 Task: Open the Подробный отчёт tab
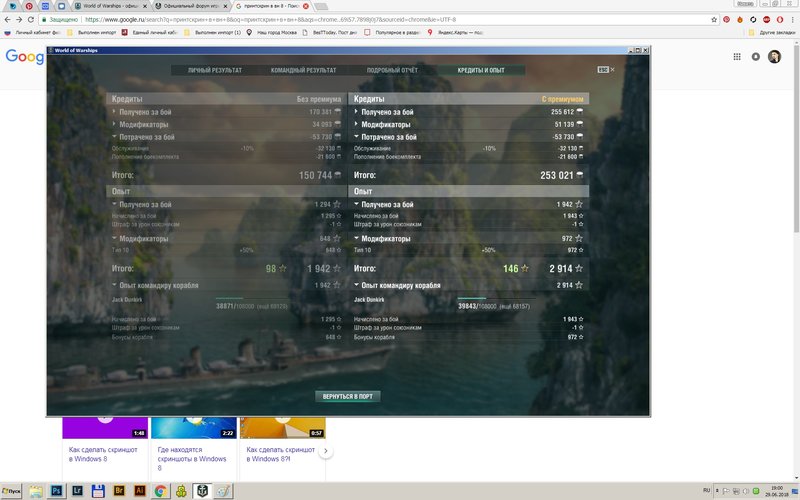(x=392, y=70)
